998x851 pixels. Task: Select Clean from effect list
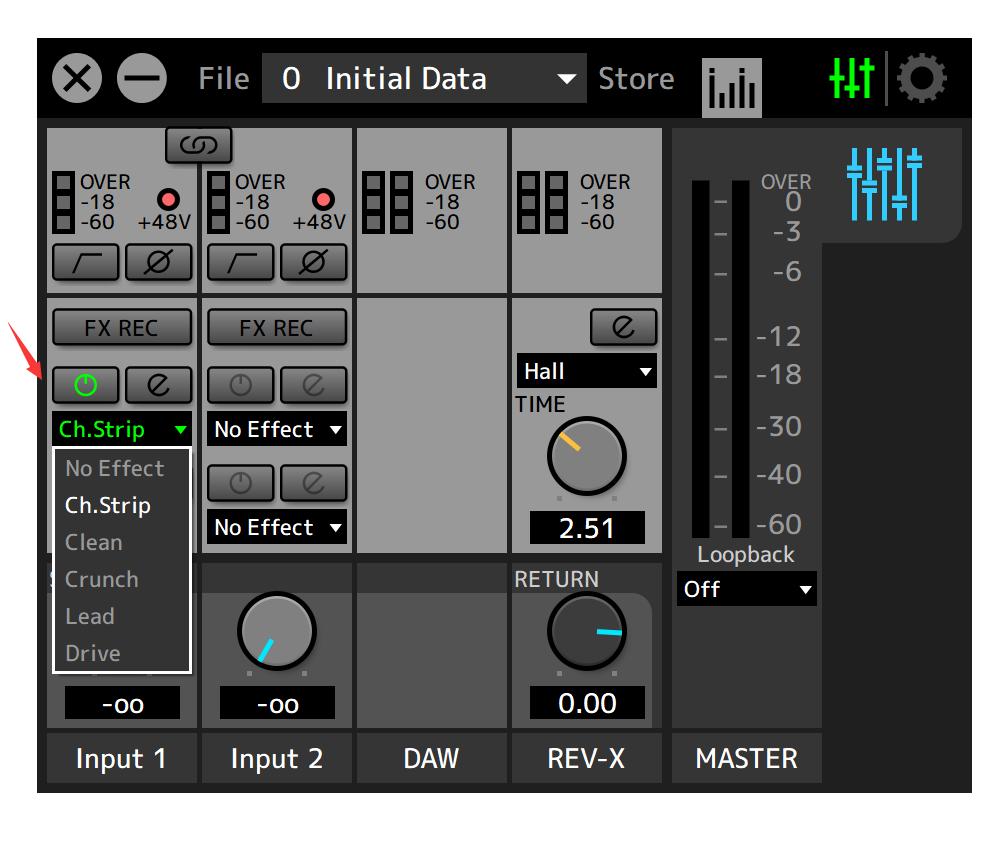[94, 542]
